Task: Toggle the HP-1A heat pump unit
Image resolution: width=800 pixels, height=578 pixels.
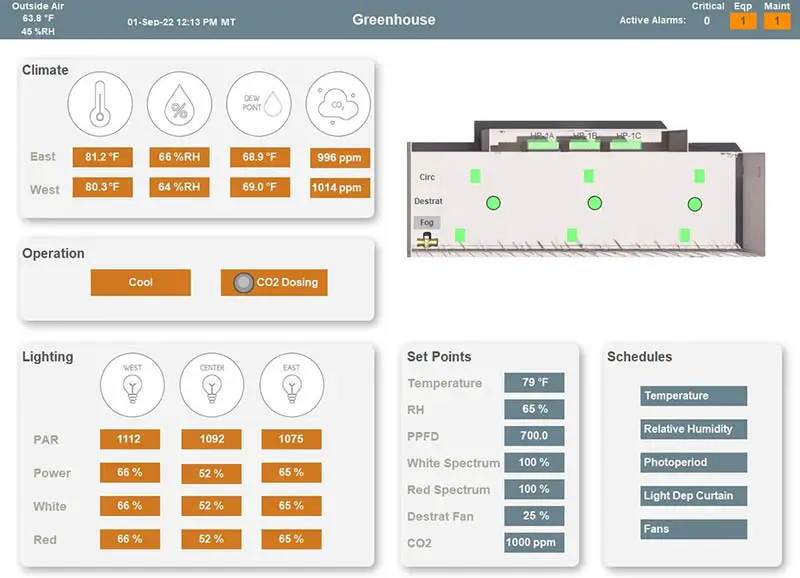Action: (542, 144)
